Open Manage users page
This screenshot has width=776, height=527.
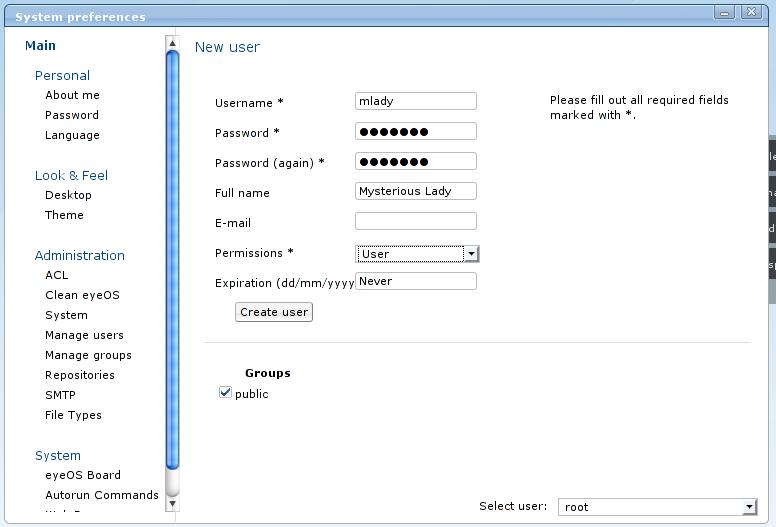pos(84,335)
